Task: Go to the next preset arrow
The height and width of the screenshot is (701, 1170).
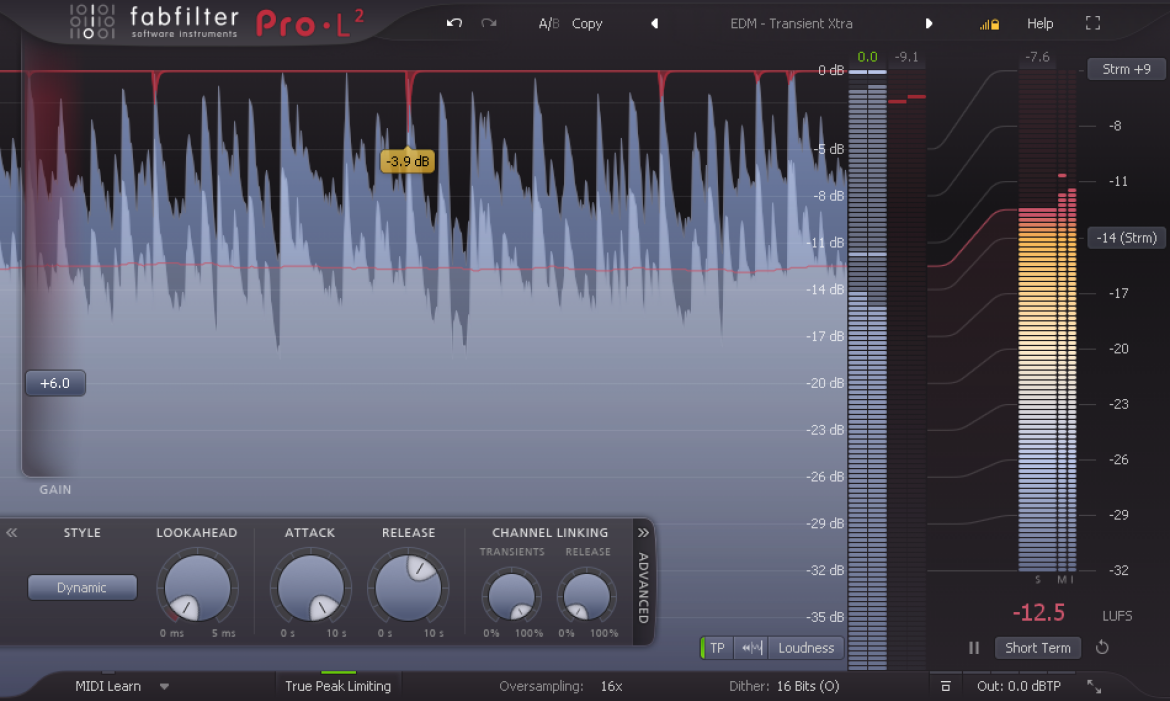Action: coord(929,23)
